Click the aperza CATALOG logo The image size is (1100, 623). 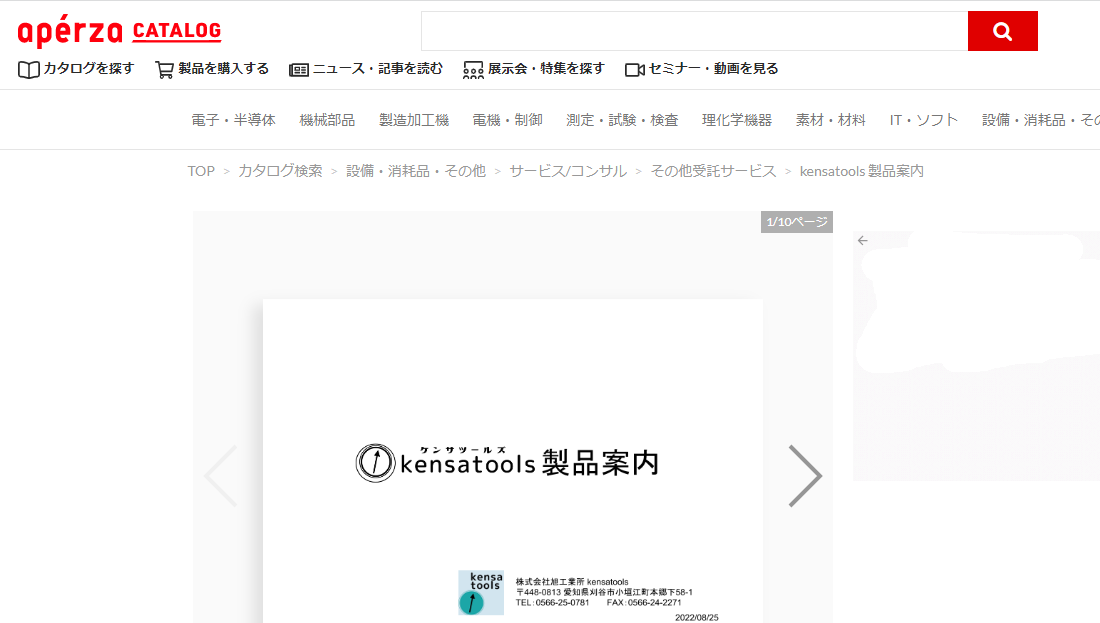coord(119,31)
